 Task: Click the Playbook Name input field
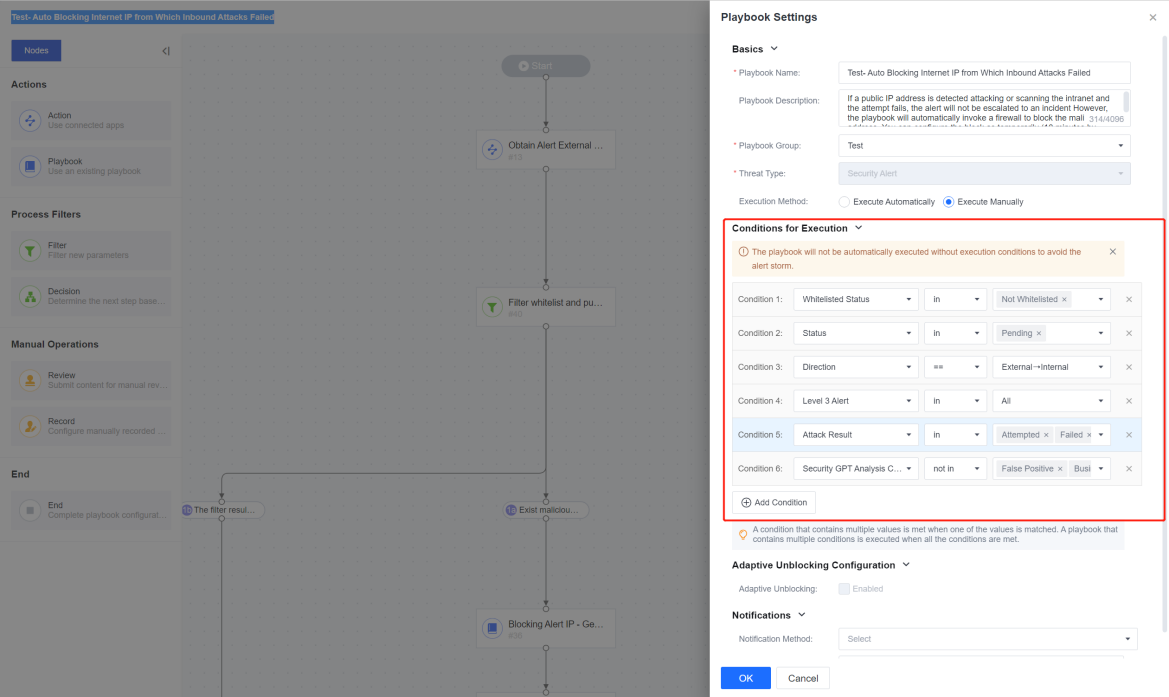pos(984,72)
